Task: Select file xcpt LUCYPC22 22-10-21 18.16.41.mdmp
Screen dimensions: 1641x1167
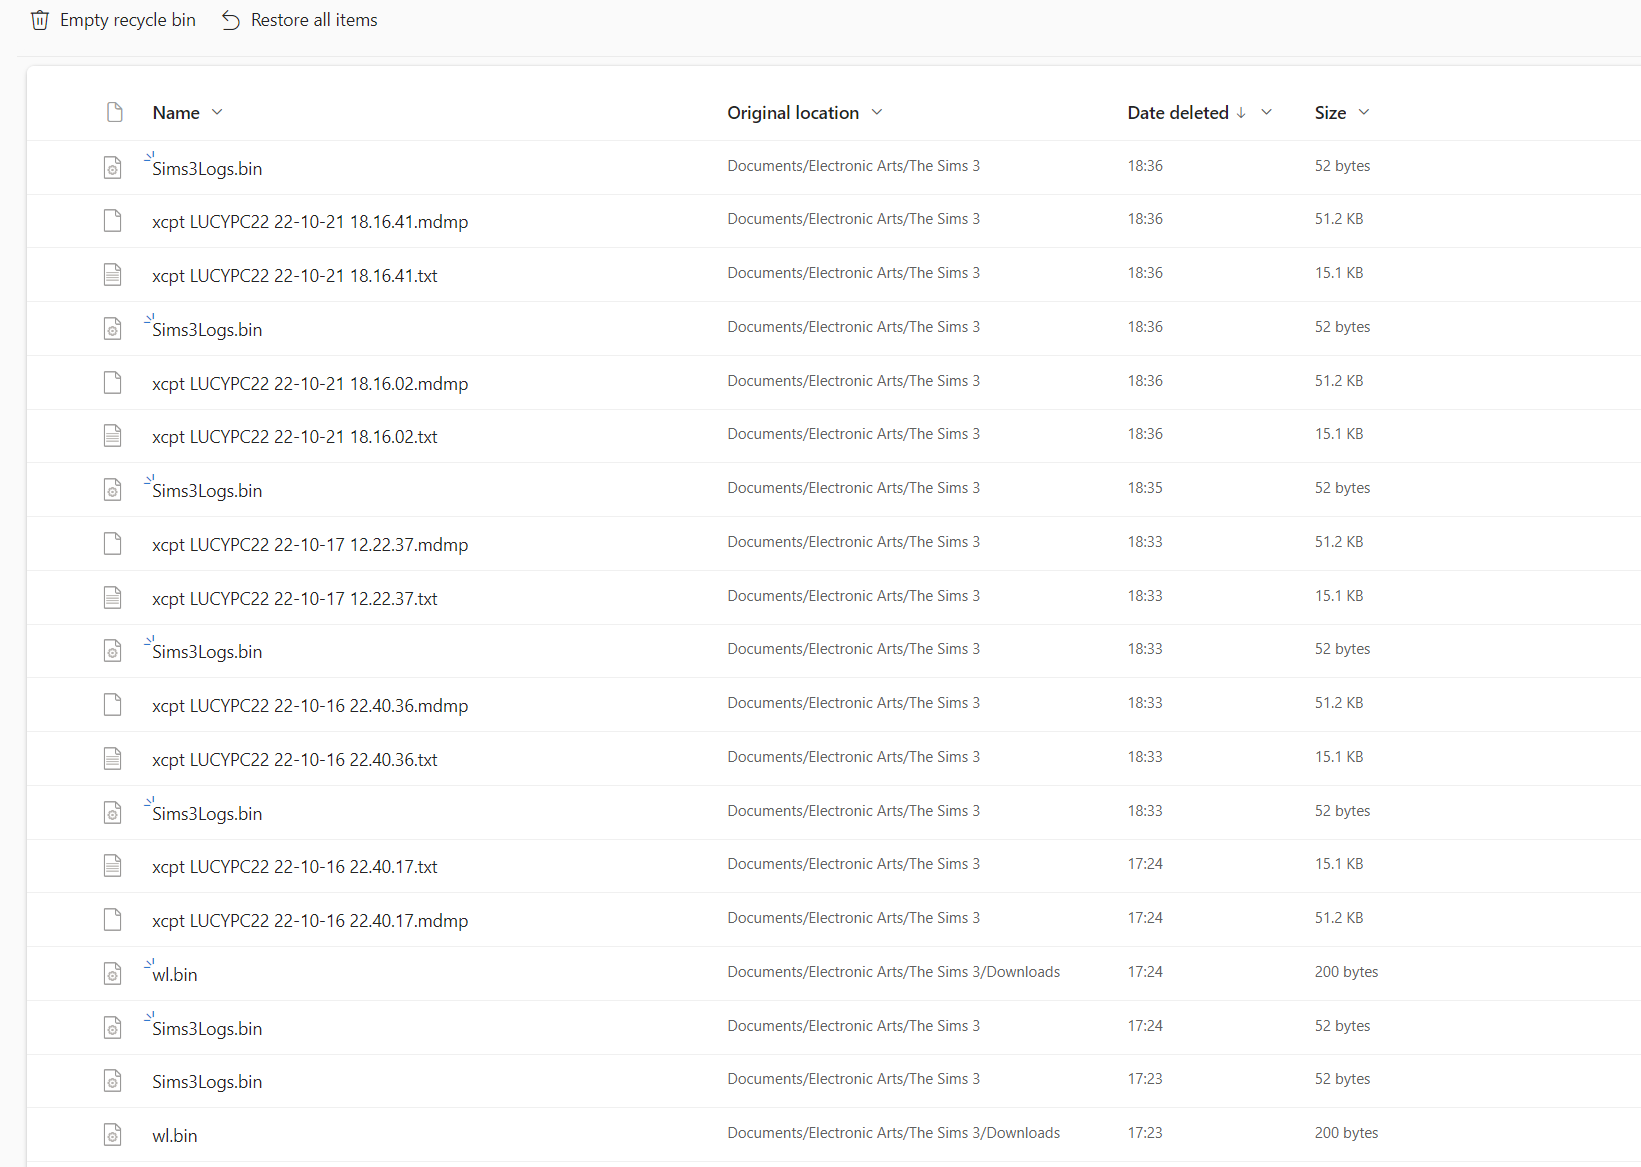Action: click(310, 222)
